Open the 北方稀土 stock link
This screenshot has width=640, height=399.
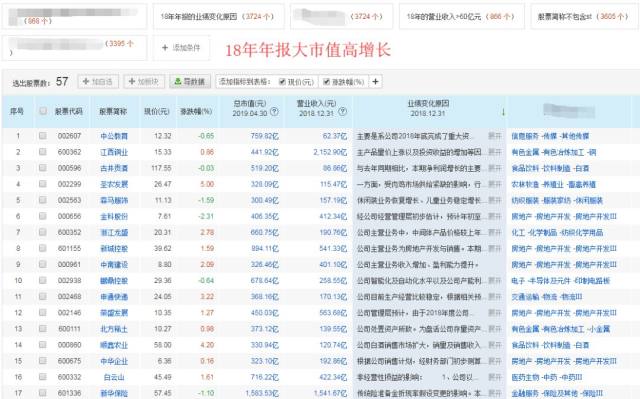(114, 329)
